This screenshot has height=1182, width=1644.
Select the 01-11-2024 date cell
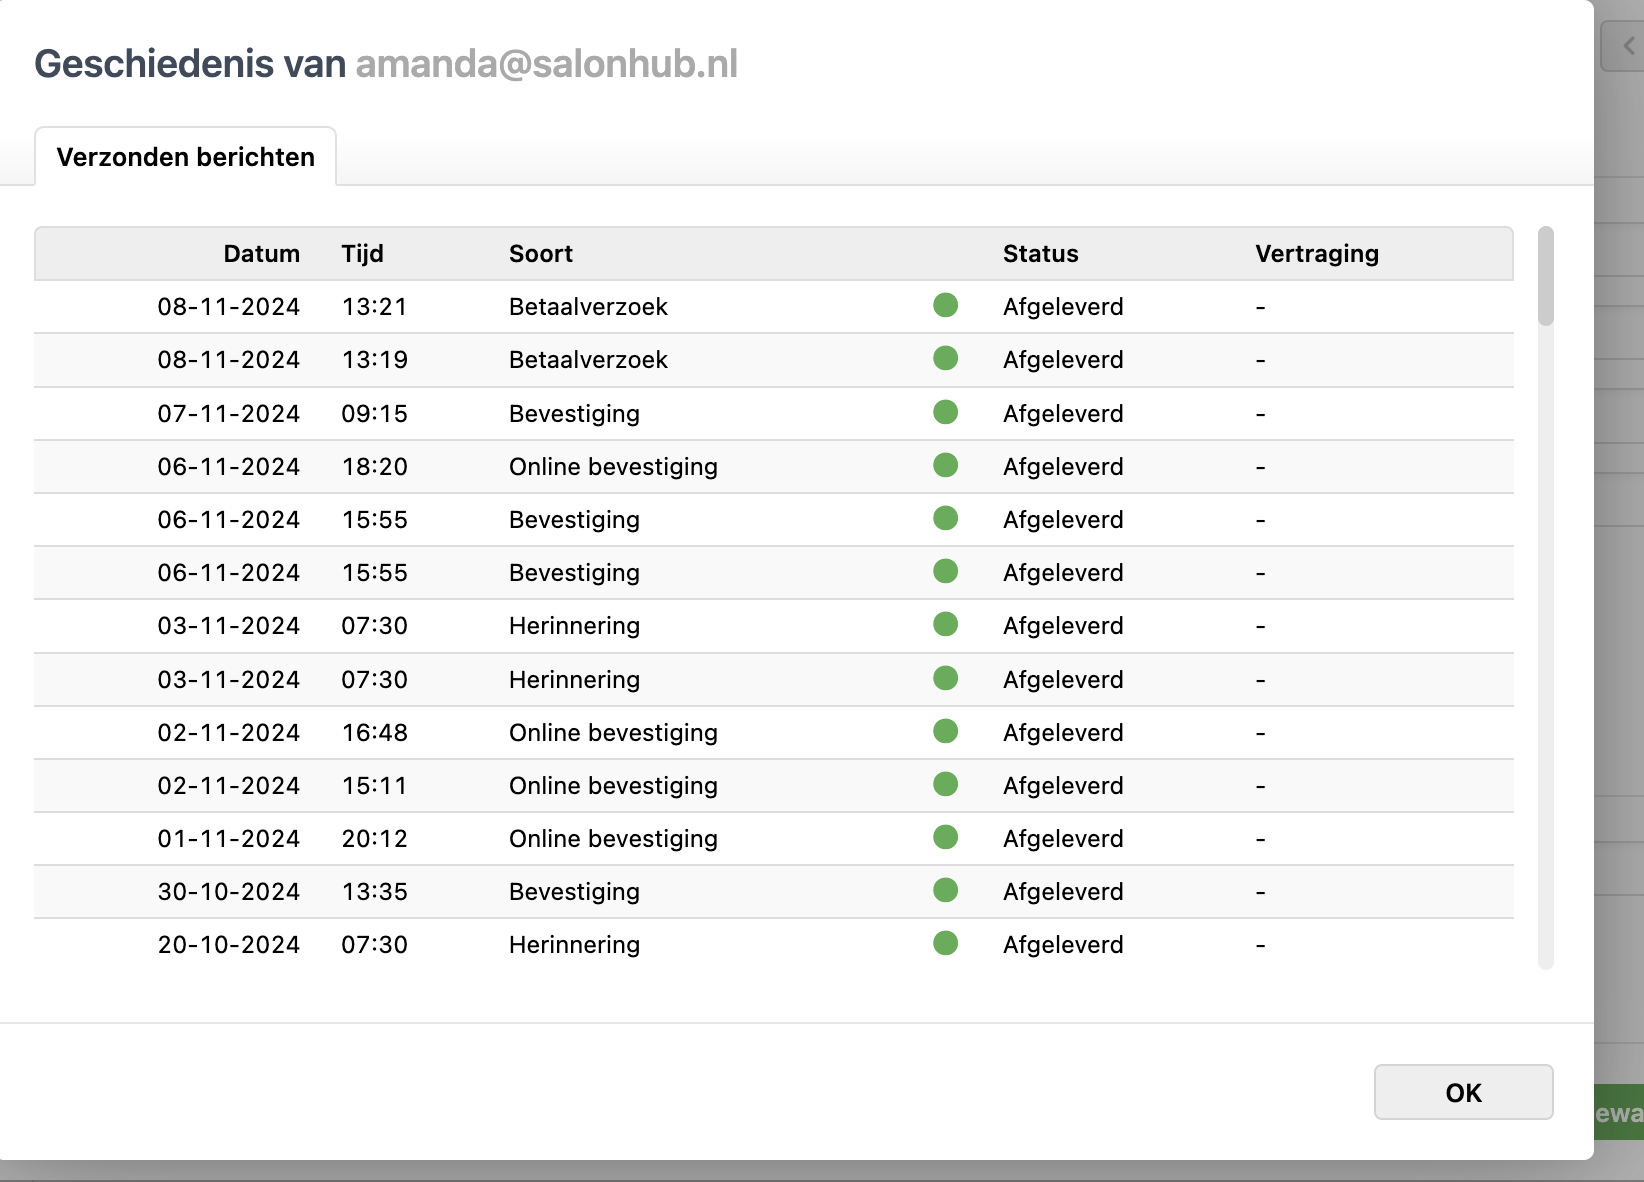228,839
